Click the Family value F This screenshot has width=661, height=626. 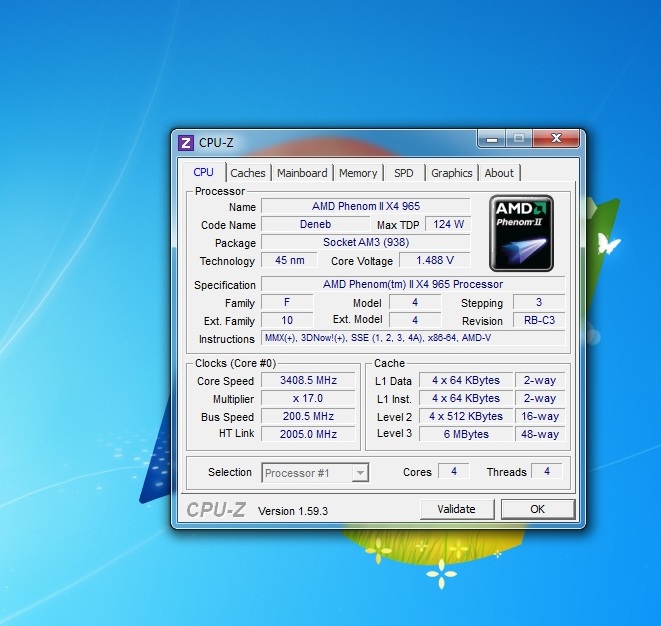click(x=287, y=302)
